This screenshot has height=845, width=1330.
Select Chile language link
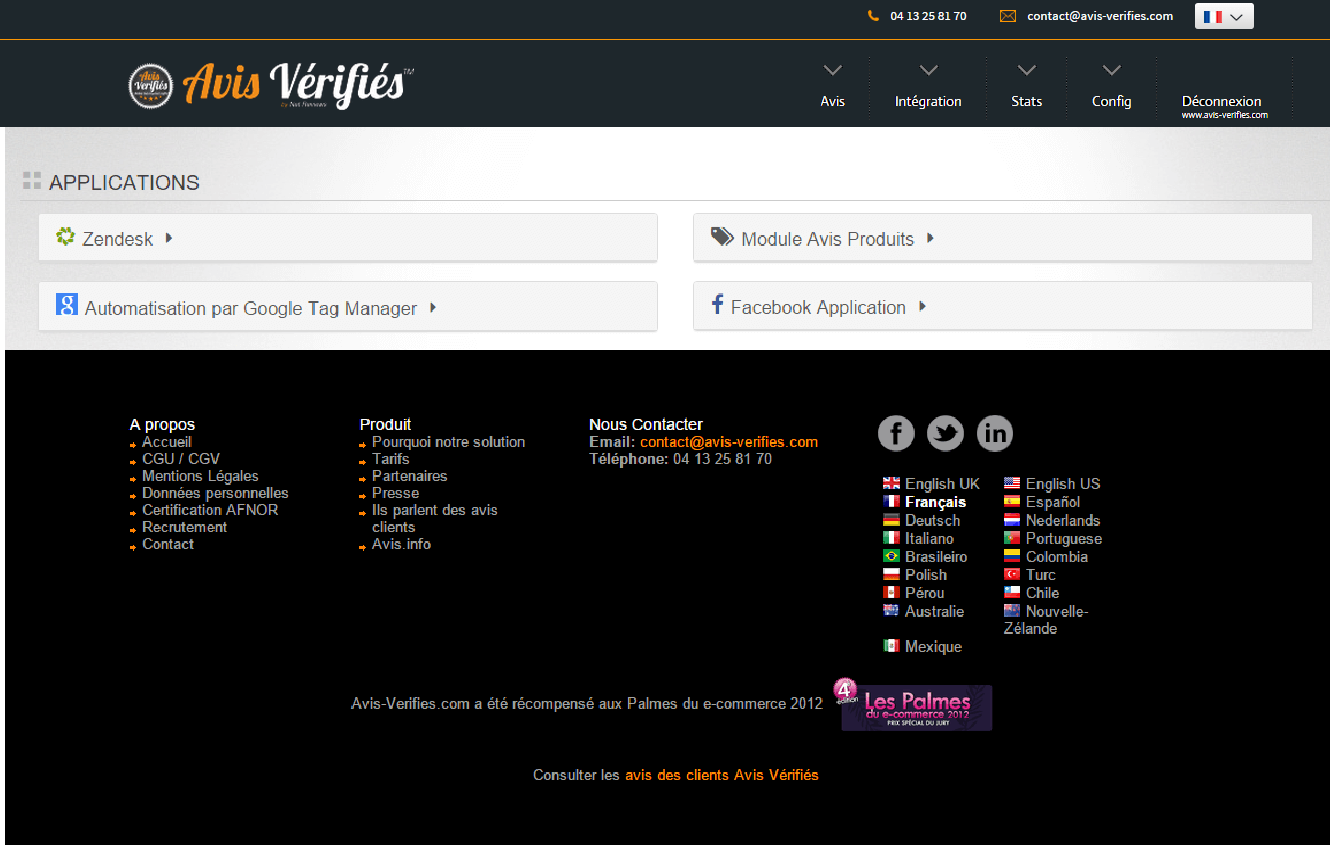[1042, 592]
